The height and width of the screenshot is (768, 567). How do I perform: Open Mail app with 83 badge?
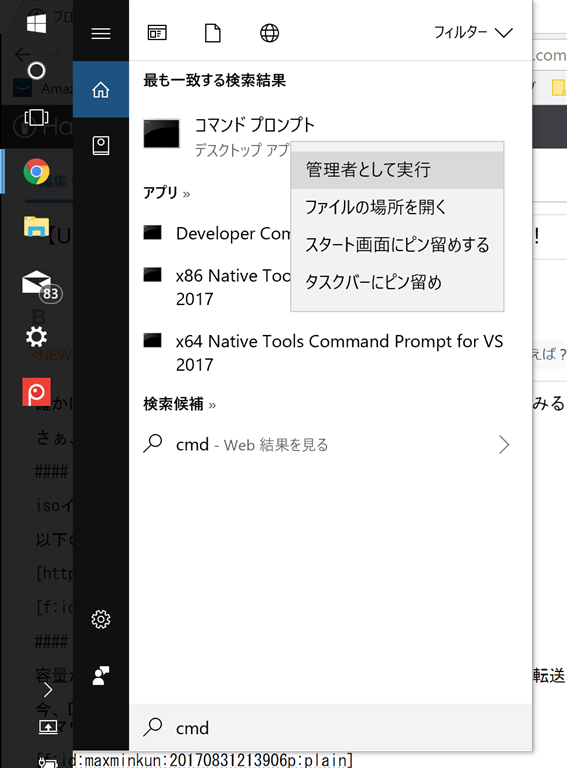coord(41,287)
